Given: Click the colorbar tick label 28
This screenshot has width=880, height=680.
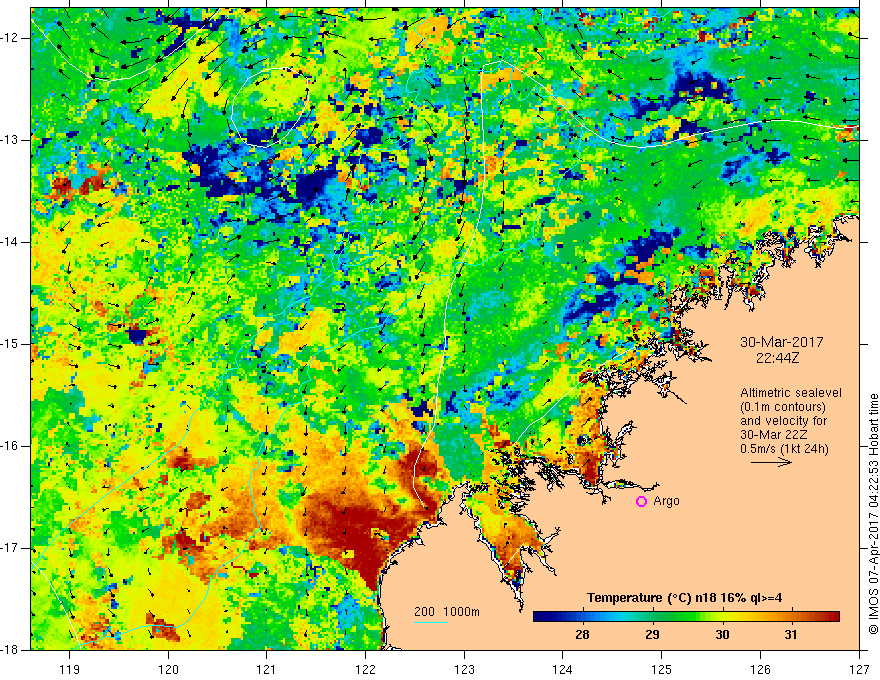Looking at the screenshot, I should coord(583,635).
